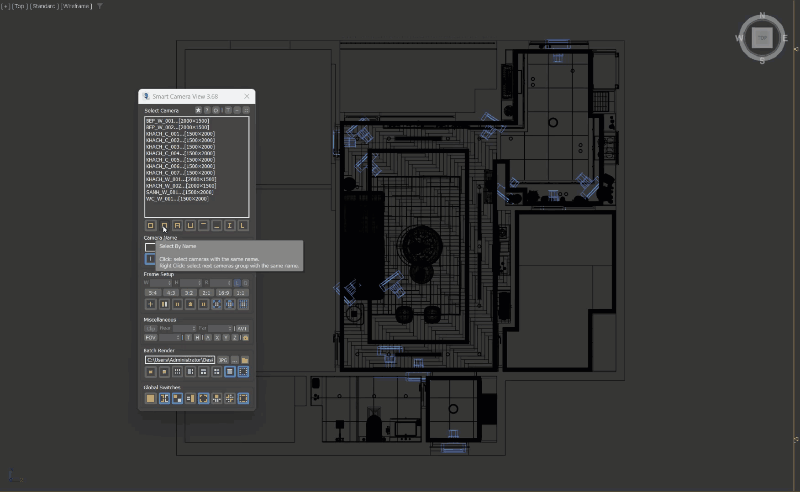
Task: Click the question mark help icon
Action: (x=207, y=110)
